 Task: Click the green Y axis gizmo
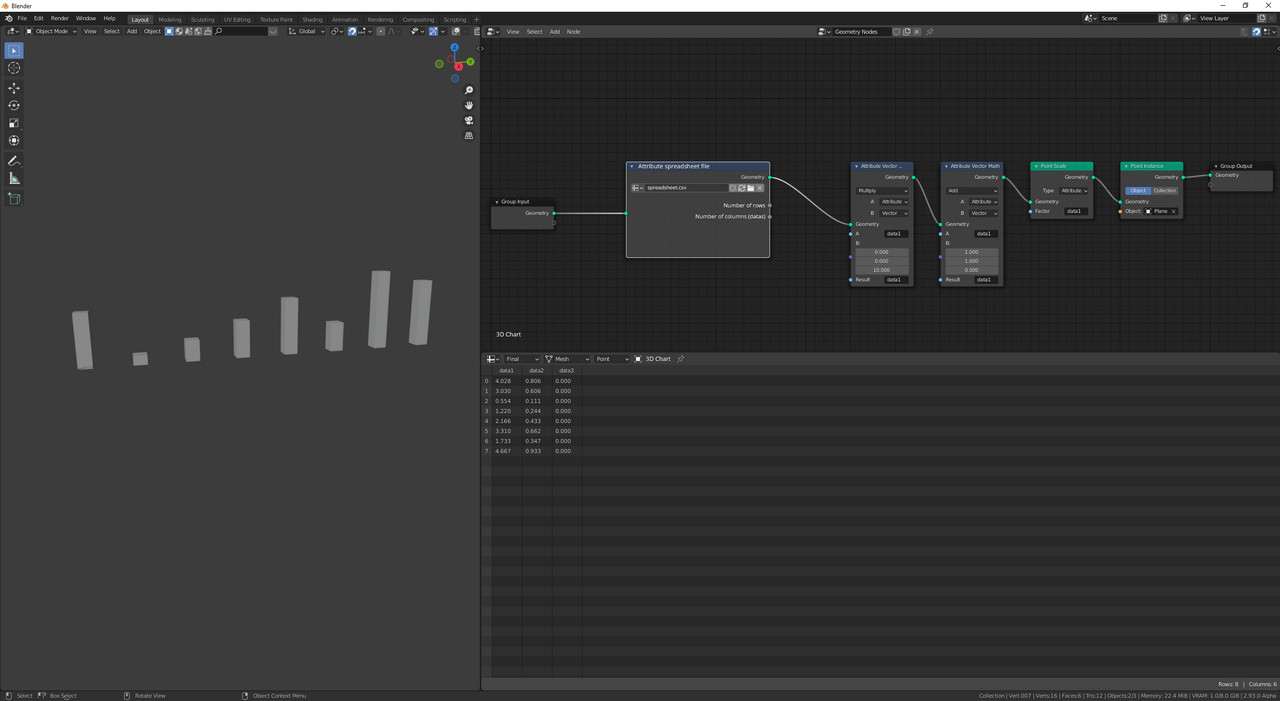tap(470, 62)
